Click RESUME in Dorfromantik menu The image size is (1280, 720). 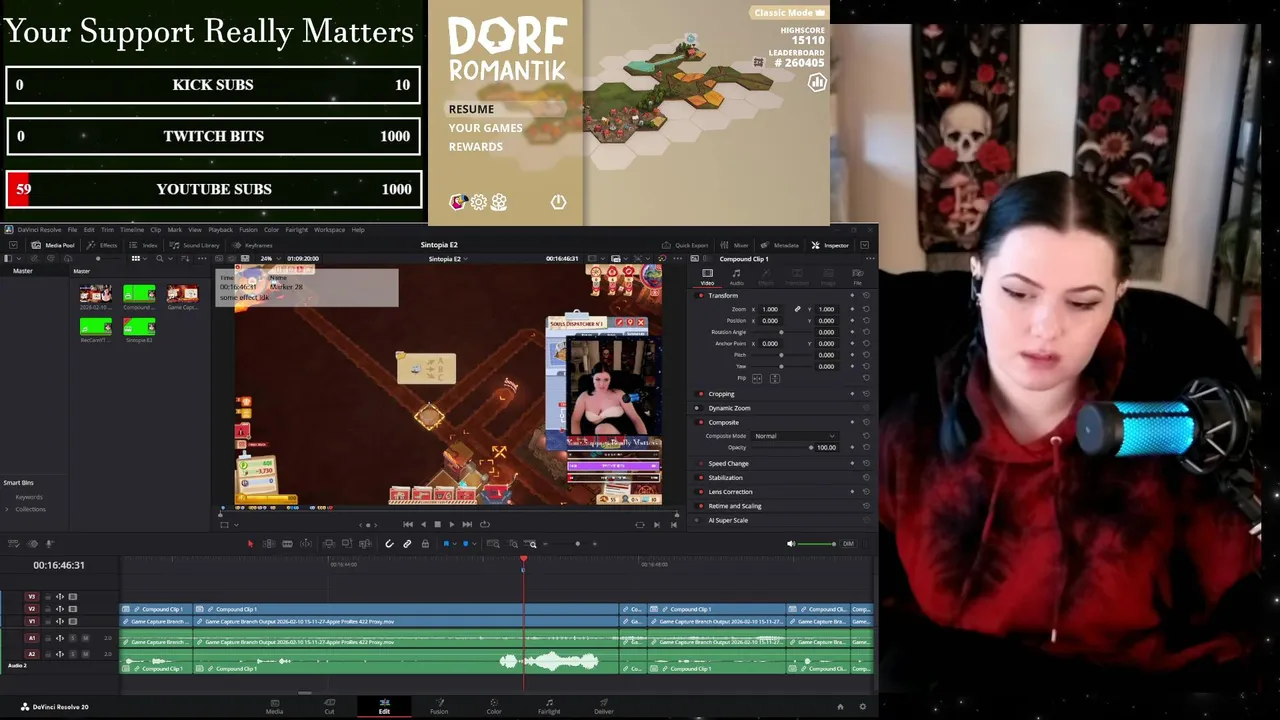pos(471,109)
